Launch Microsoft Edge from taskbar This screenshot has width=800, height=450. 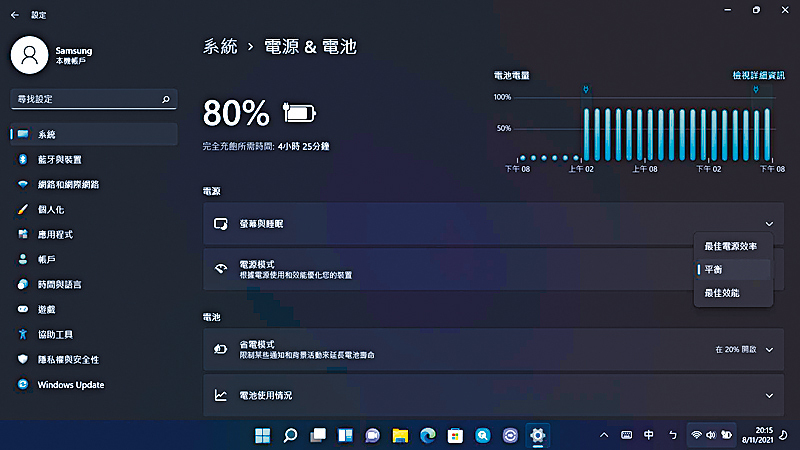428,435
